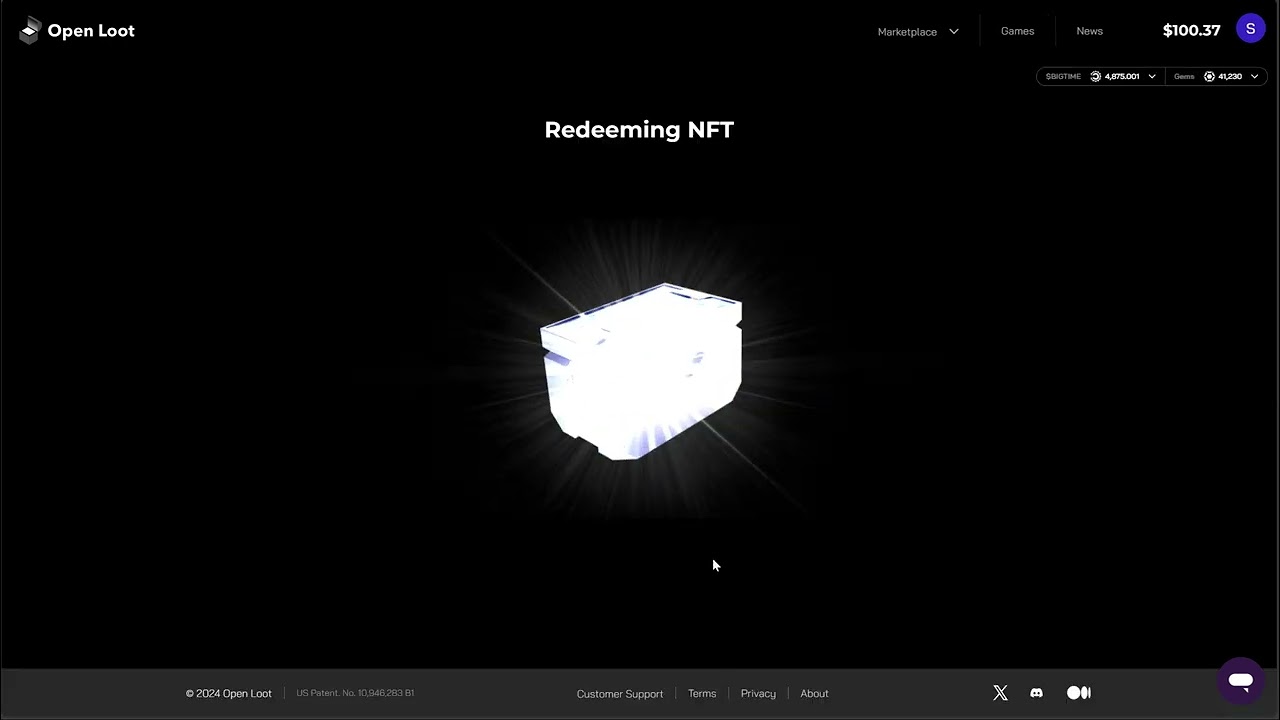Click the "Open Loot" brand text
This screenshot has width=1280, height=720.
pyautogui.click(x=91, y=31)
